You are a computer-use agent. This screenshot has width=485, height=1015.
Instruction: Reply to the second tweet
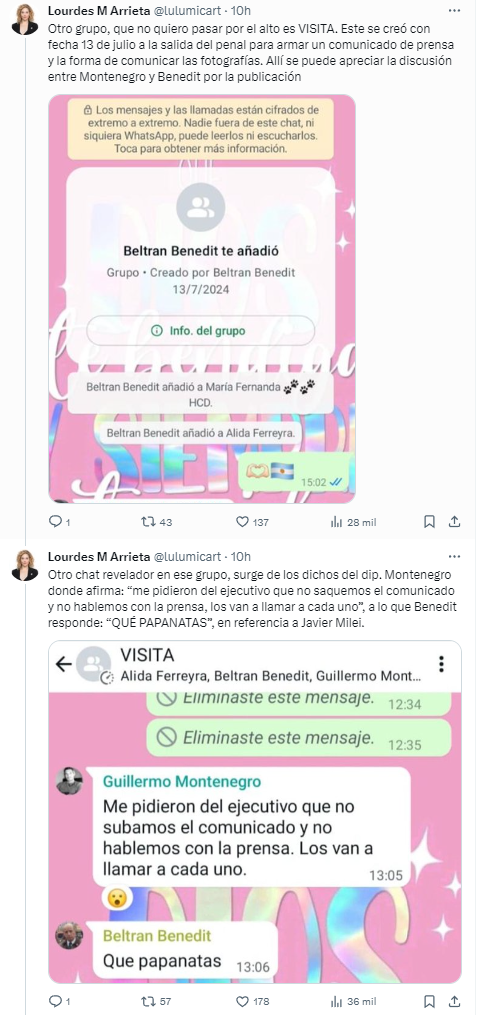(59, 1001)
